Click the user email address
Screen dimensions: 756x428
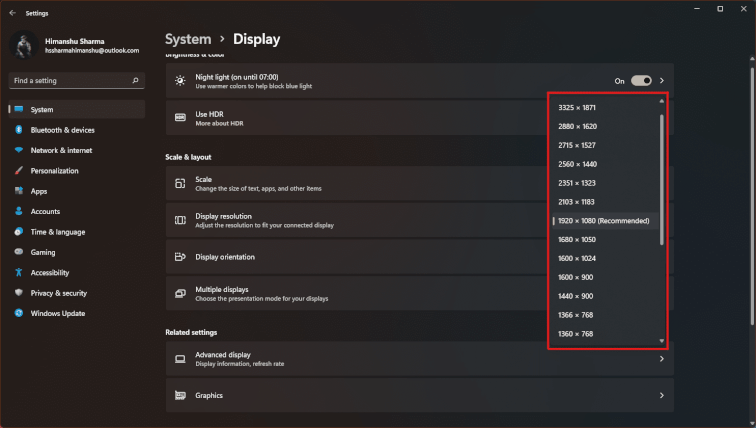tap(92, 51)
